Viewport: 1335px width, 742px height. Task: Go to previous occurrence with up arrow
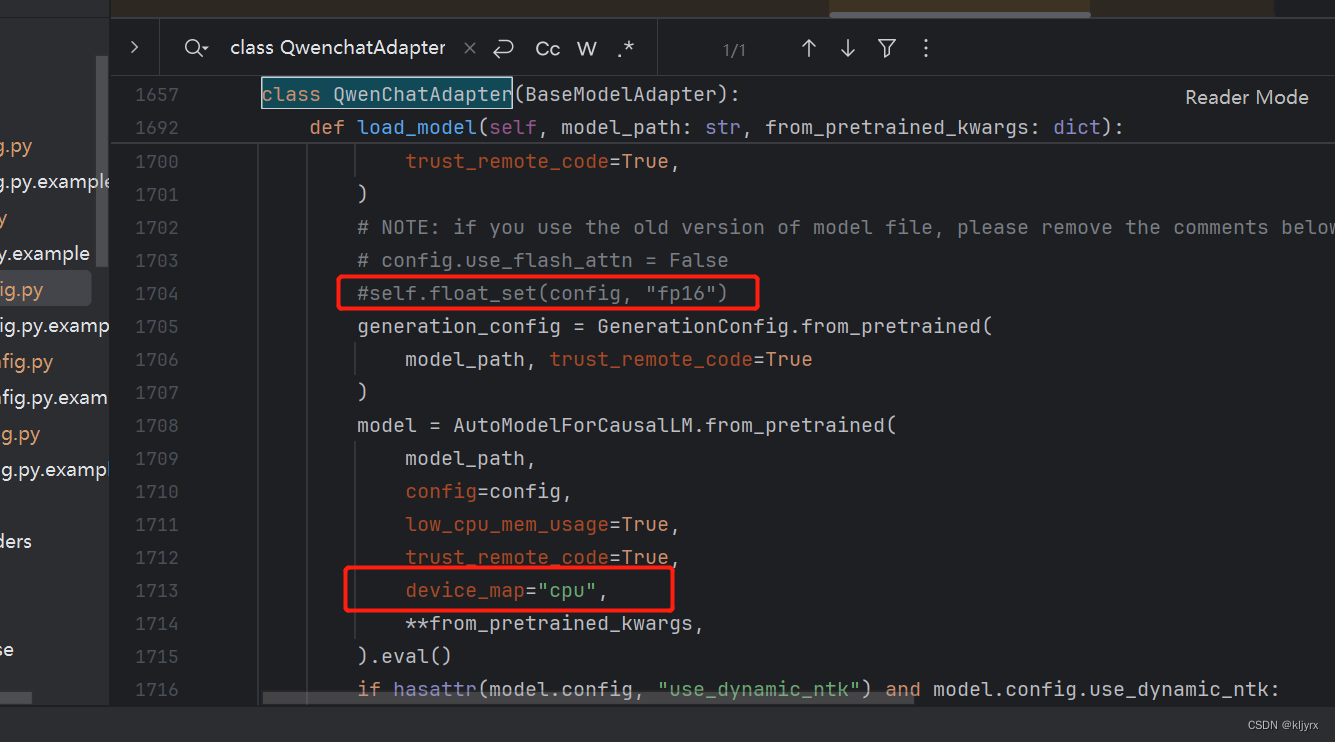[809, 48]
